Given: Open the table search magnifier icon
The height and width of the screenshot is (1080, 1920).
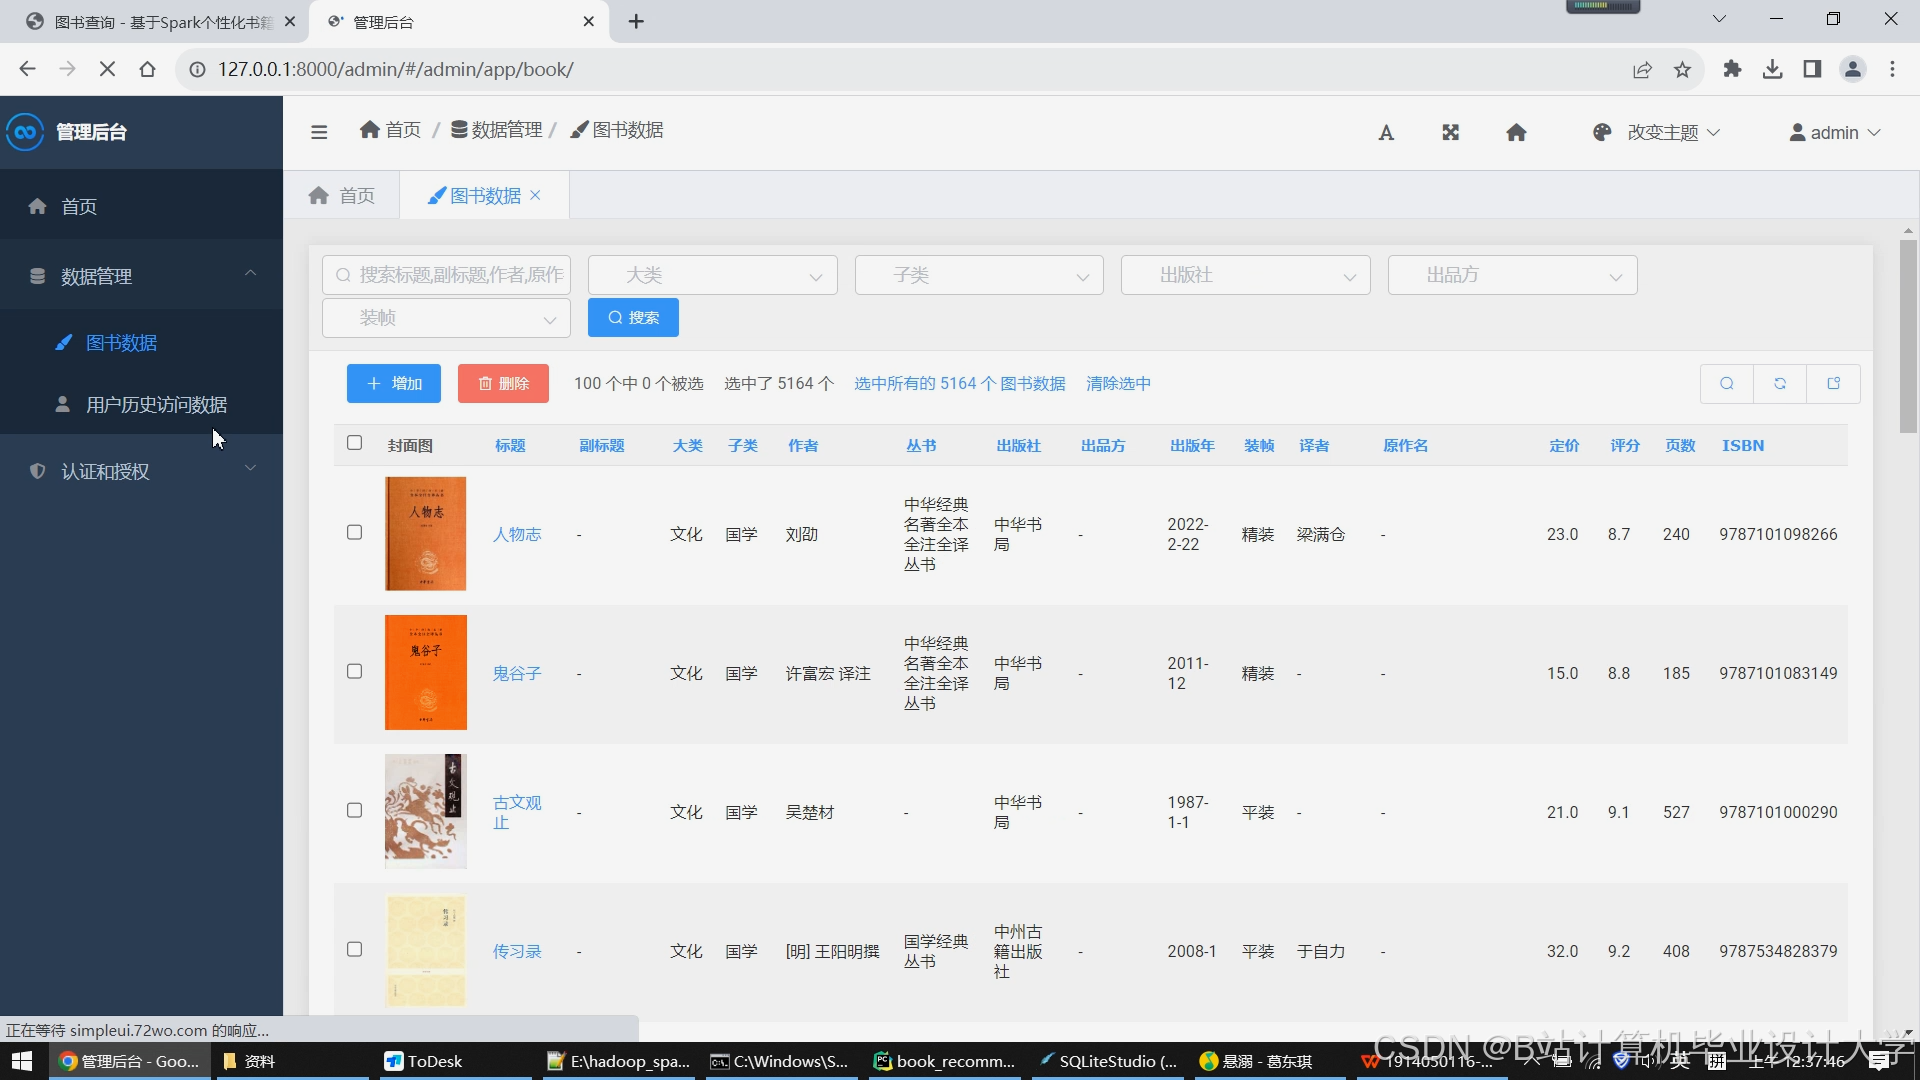Looking at the screenshot, I should pyautogui.click(x=1726, y=383).
